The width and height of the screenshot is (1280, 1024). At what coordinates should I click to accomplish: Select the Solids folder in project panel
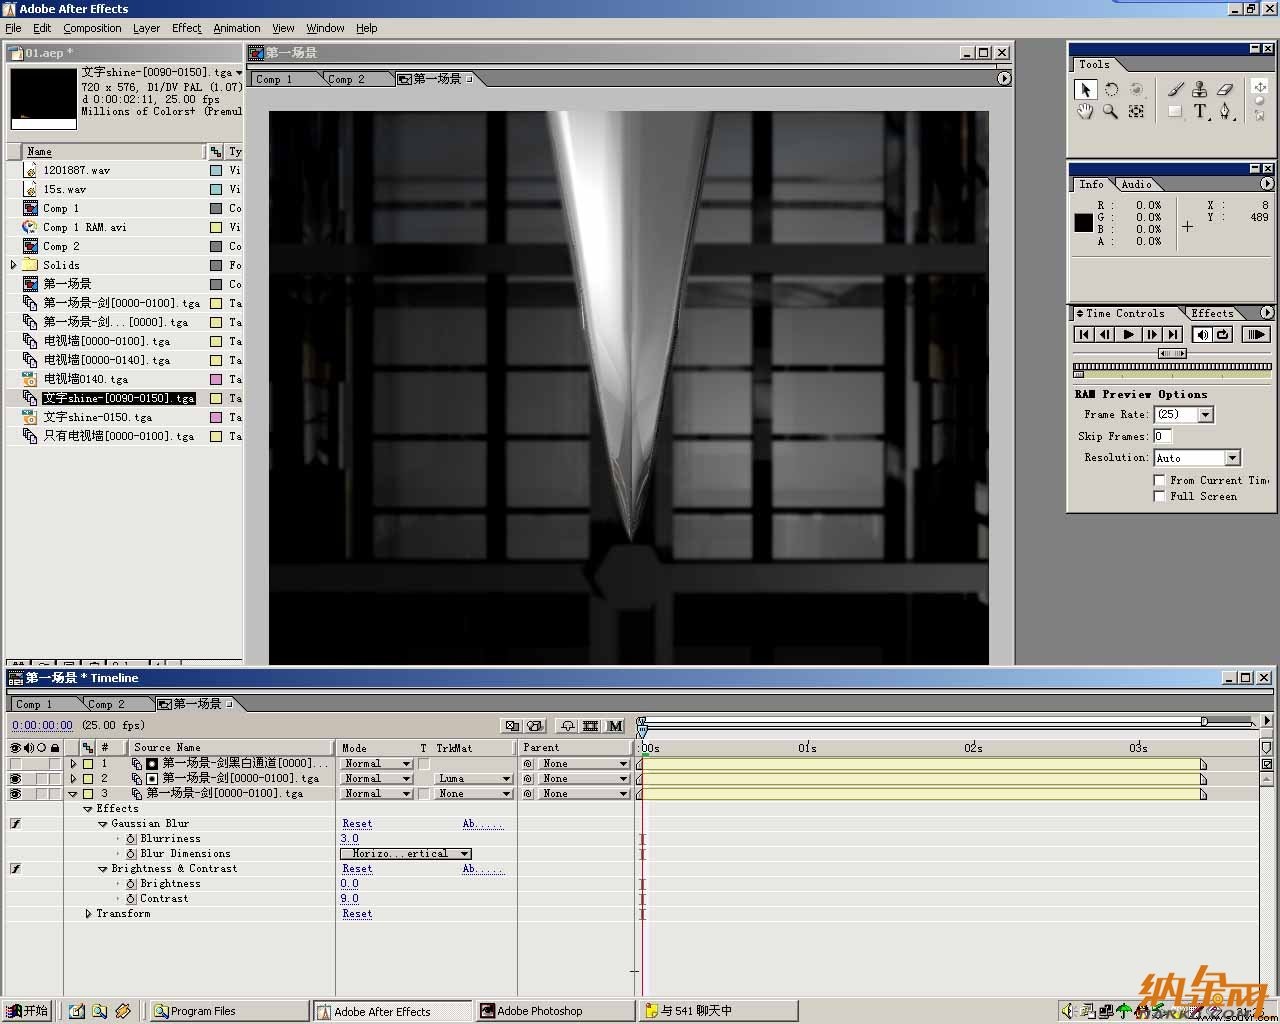point(61,265)
